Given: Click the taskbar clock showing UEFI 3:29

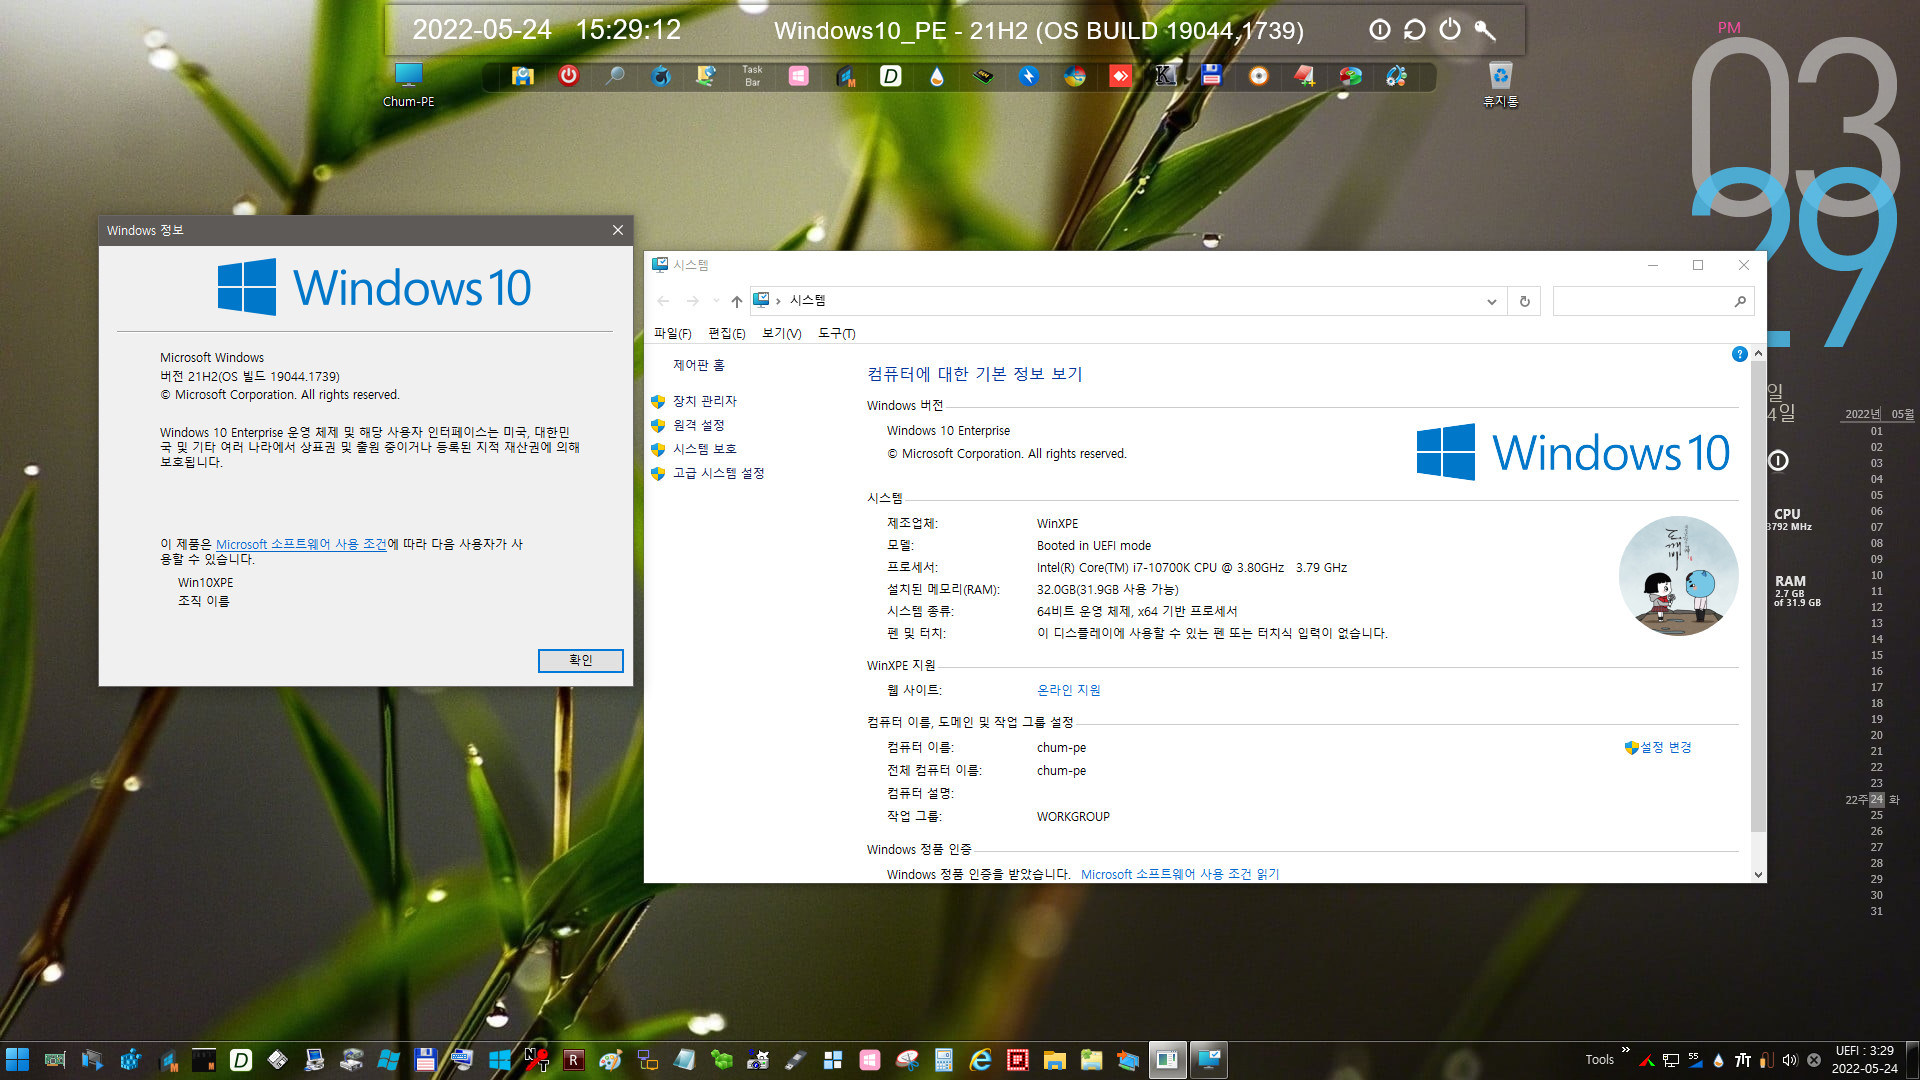Looking at the screenshot, I should point(1864,1060).
